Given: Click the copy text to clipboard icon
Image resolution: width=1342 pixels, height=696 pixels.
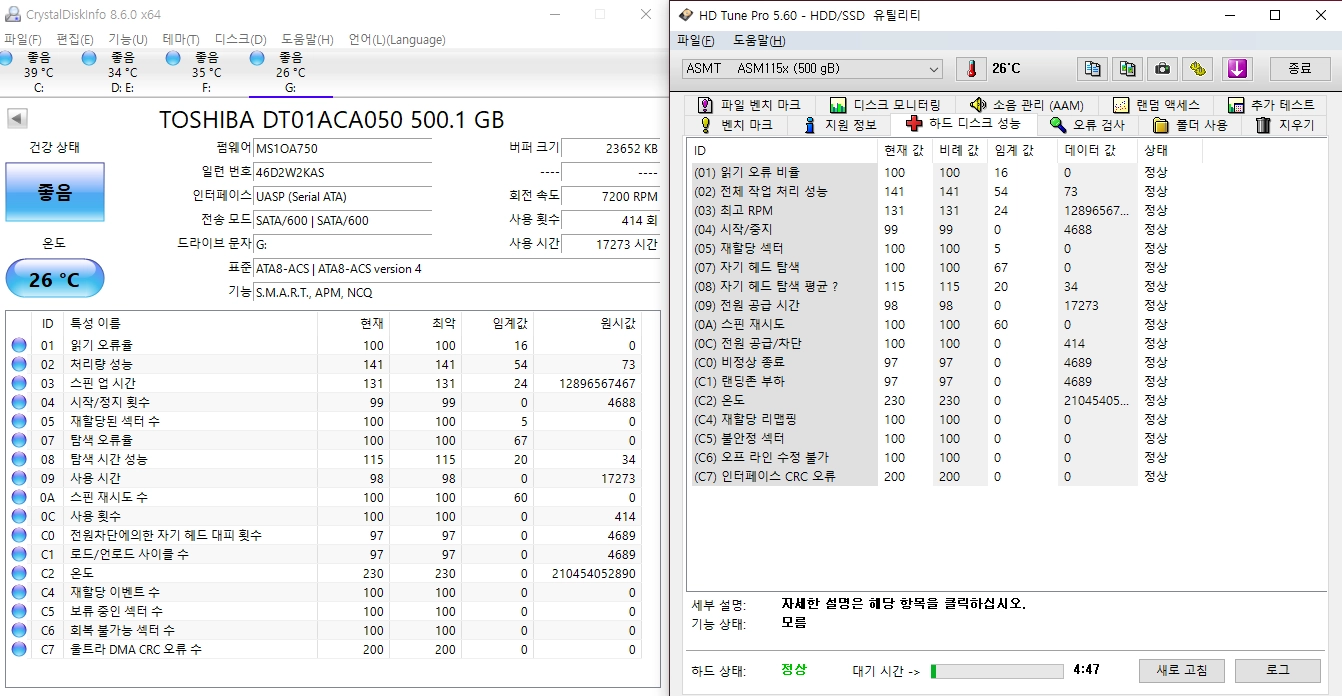Looking at the screenshot, I should click(x=1092, y=69).
